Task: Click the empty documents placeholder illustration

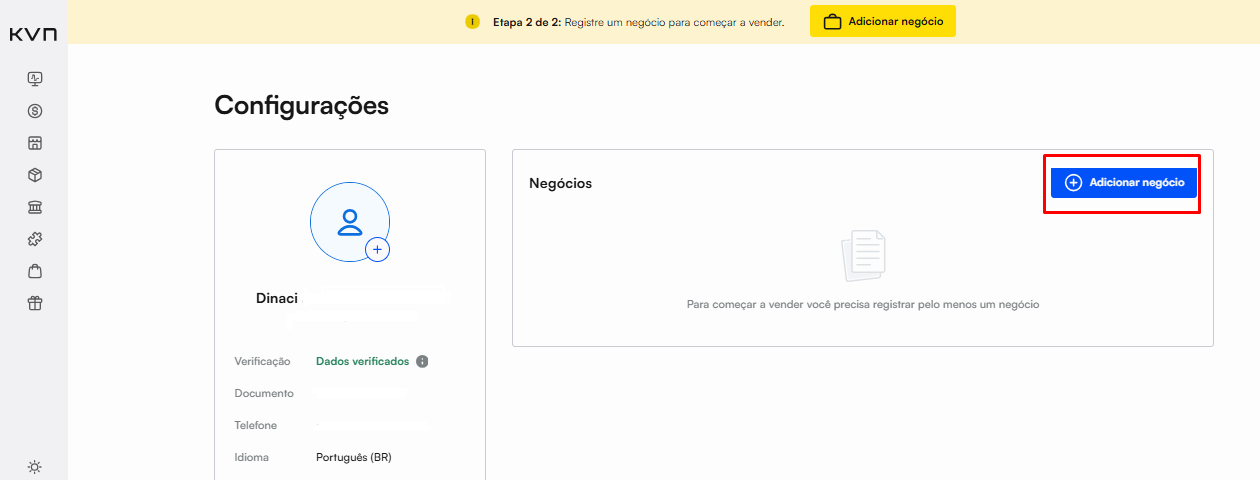Action: [x=863, y=256]
